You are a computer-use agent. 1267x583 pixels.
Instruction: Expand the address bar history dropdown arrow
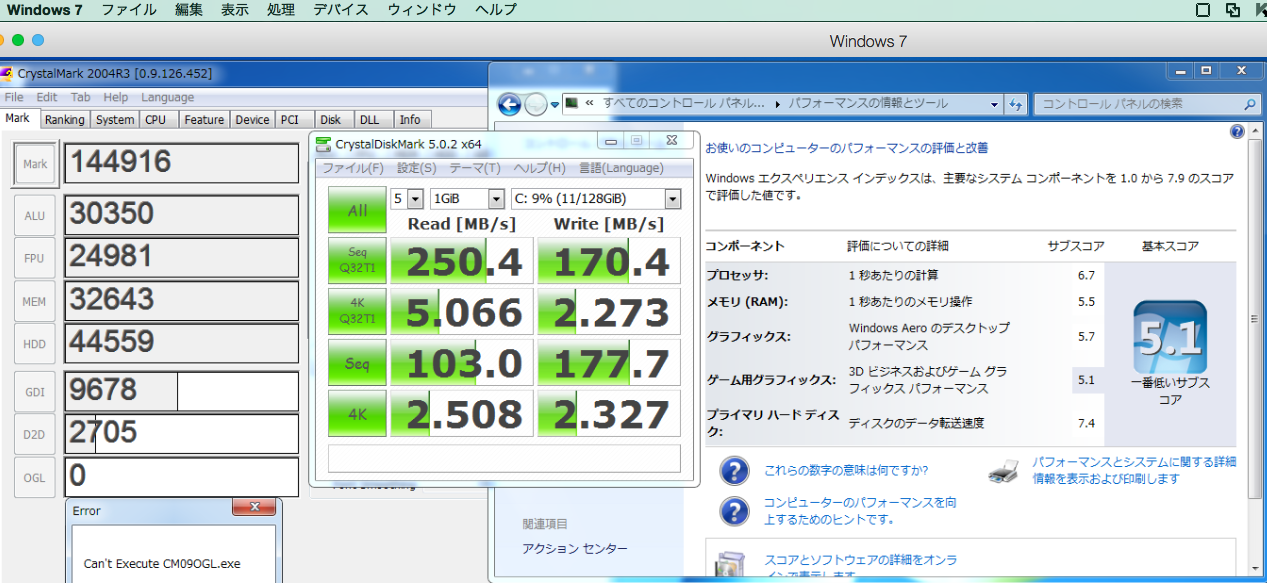tap(994, 104)
